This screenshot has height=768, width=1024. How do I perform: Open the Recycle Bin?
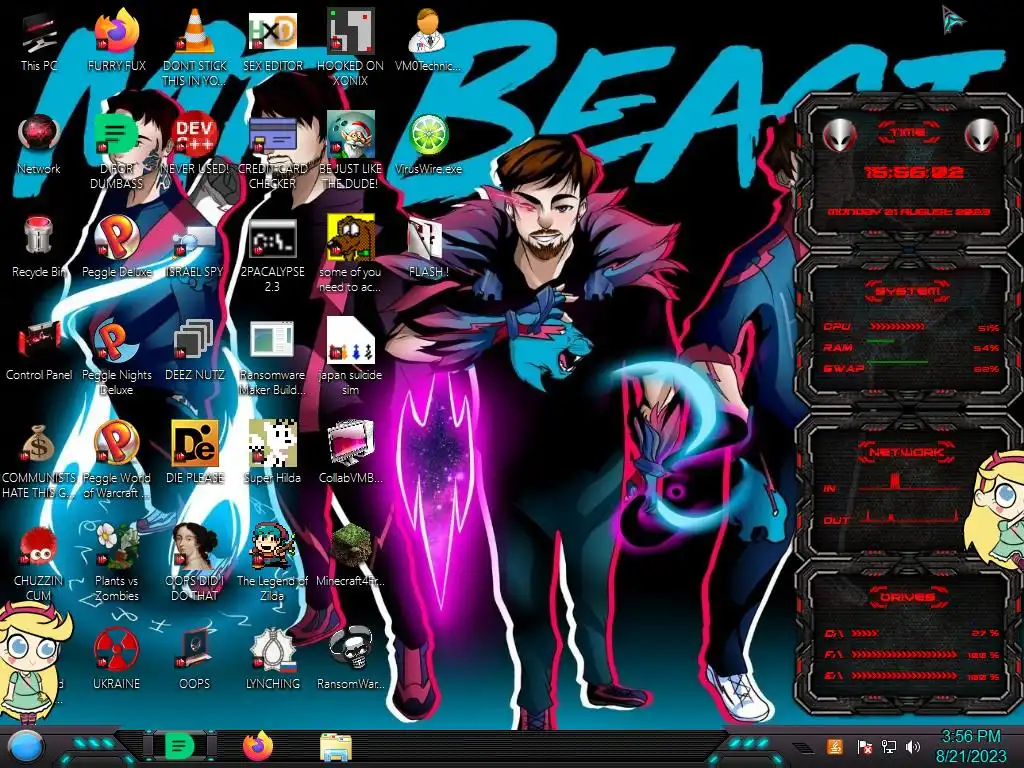(39, 247)
